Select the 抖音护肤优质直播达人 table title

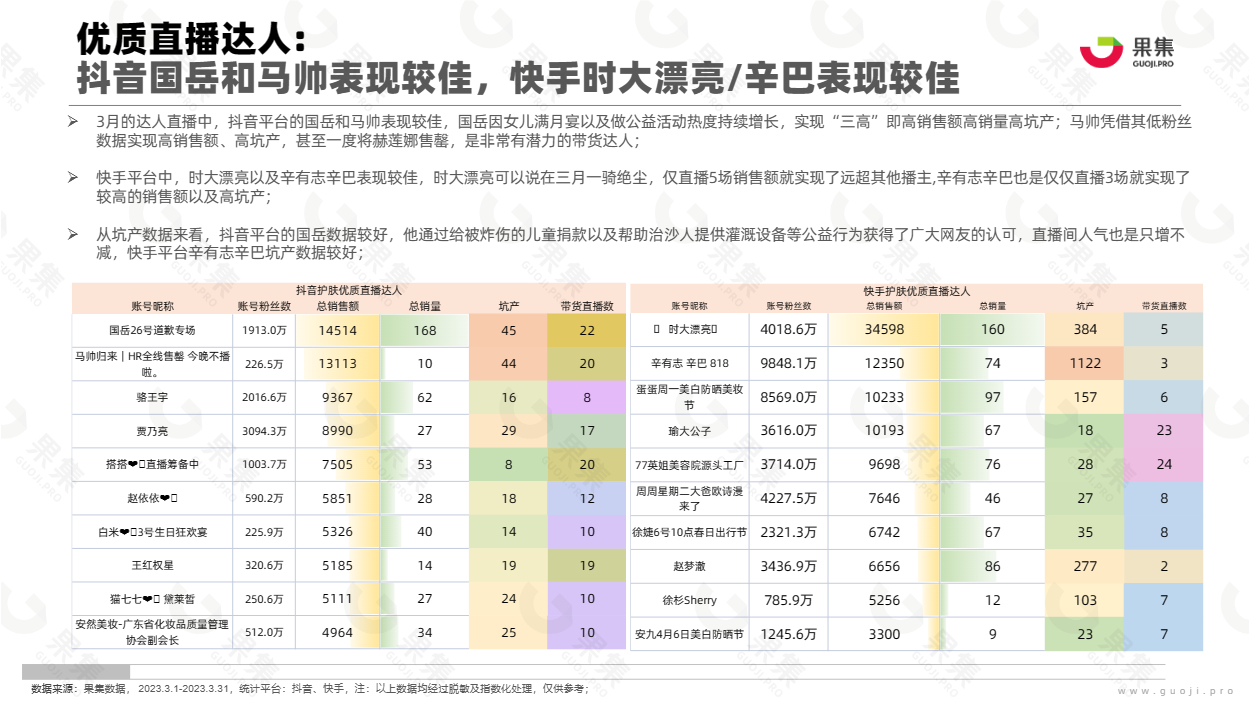(350, 290)
